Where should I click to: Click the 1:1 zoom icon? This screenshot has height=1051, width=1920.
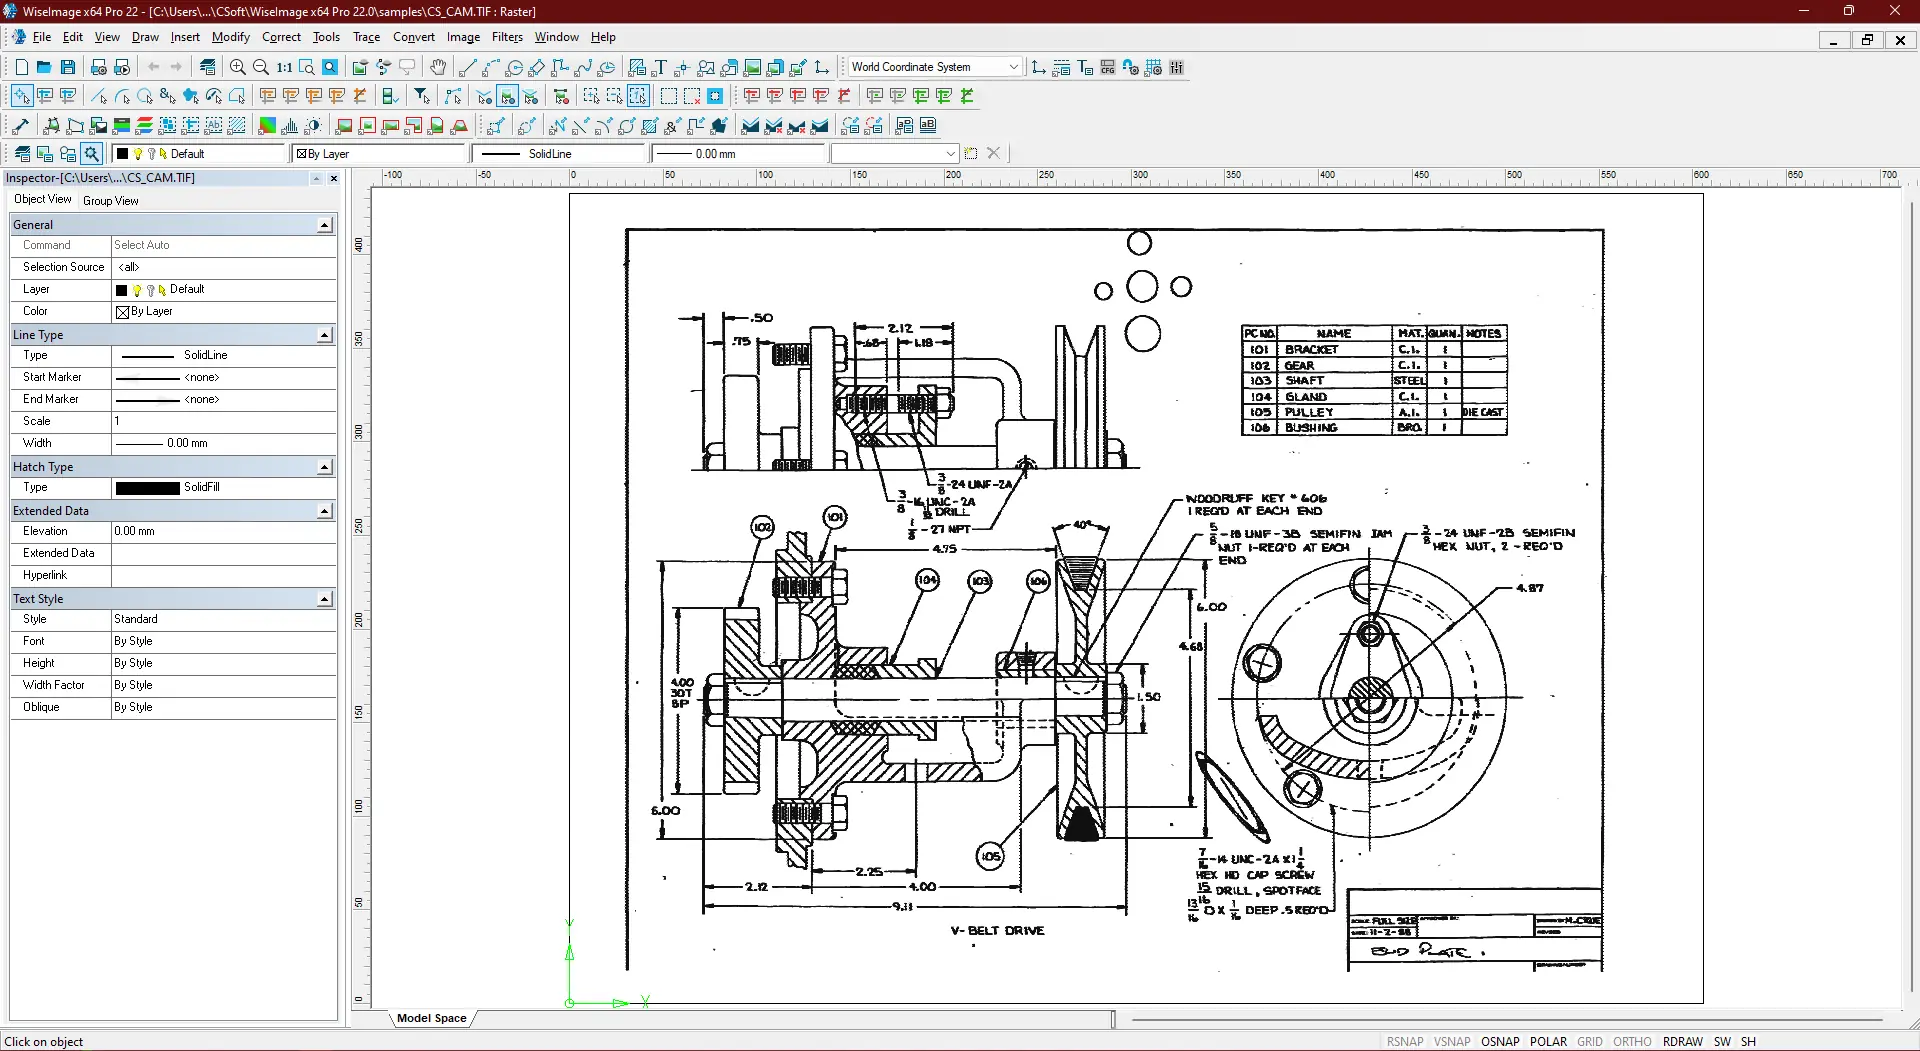click(x=284, y=67)
